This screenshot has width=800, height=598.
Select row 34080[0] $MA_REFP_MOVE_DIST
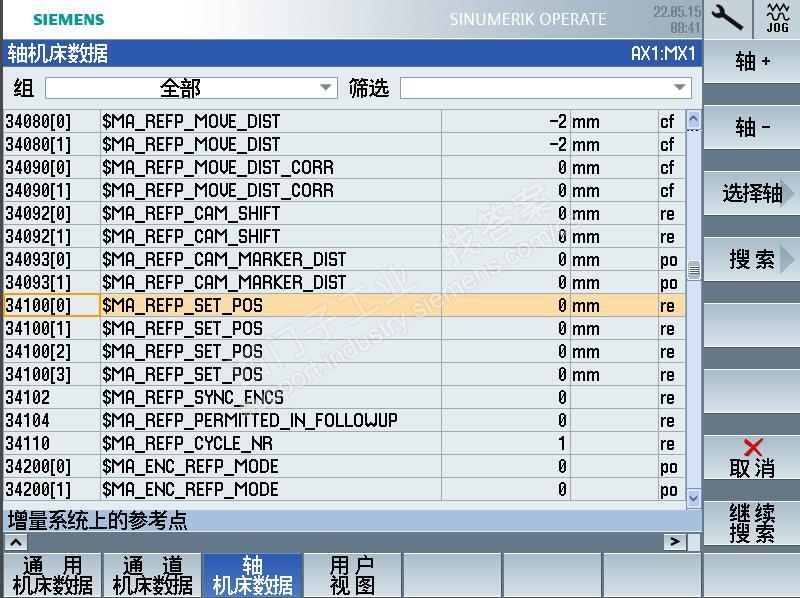click(x=344, y=121)
